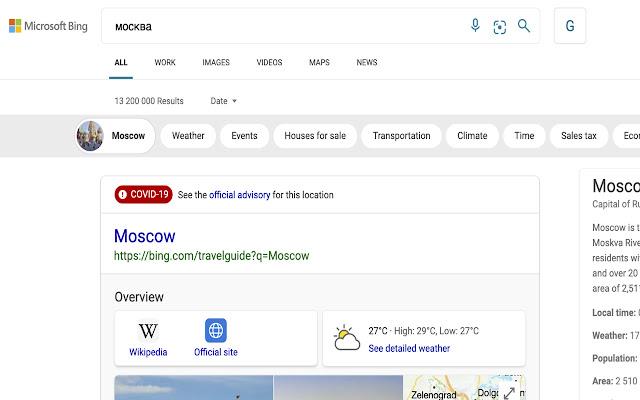This screenshot has height=400, width=640.
Task: Click the Zelenograd map thumbnail
Action: click(464, 388)
